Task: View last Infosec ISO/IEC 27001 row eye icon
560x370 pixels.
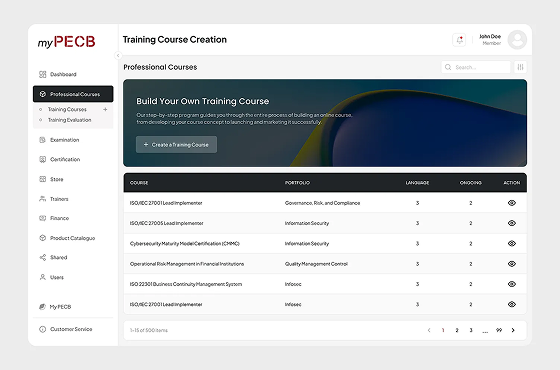Action: (512, 304)
